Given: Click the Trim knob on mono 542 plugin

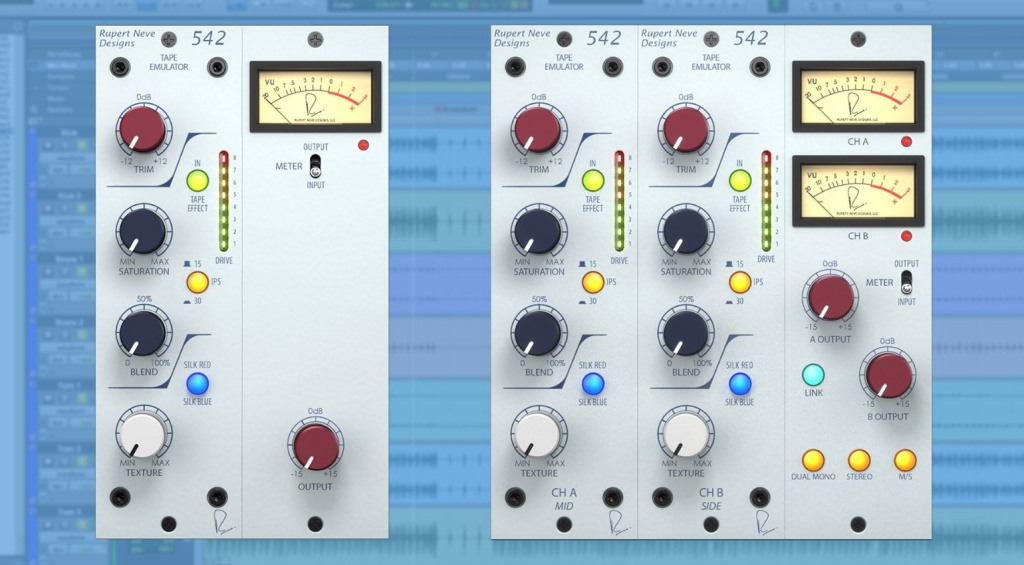Looking at the screenshot, I should (x=143, y=129).
